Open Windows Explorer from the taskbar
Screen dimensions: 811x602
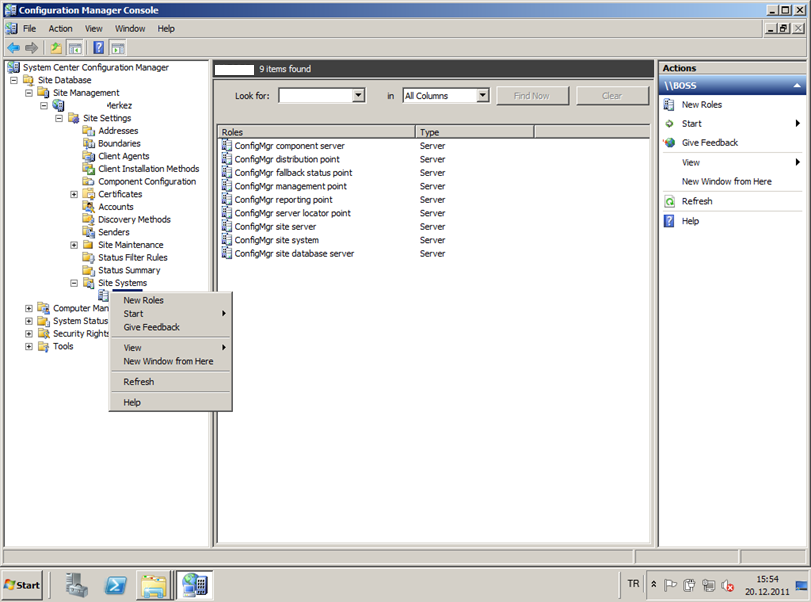(x=154, y=585)
